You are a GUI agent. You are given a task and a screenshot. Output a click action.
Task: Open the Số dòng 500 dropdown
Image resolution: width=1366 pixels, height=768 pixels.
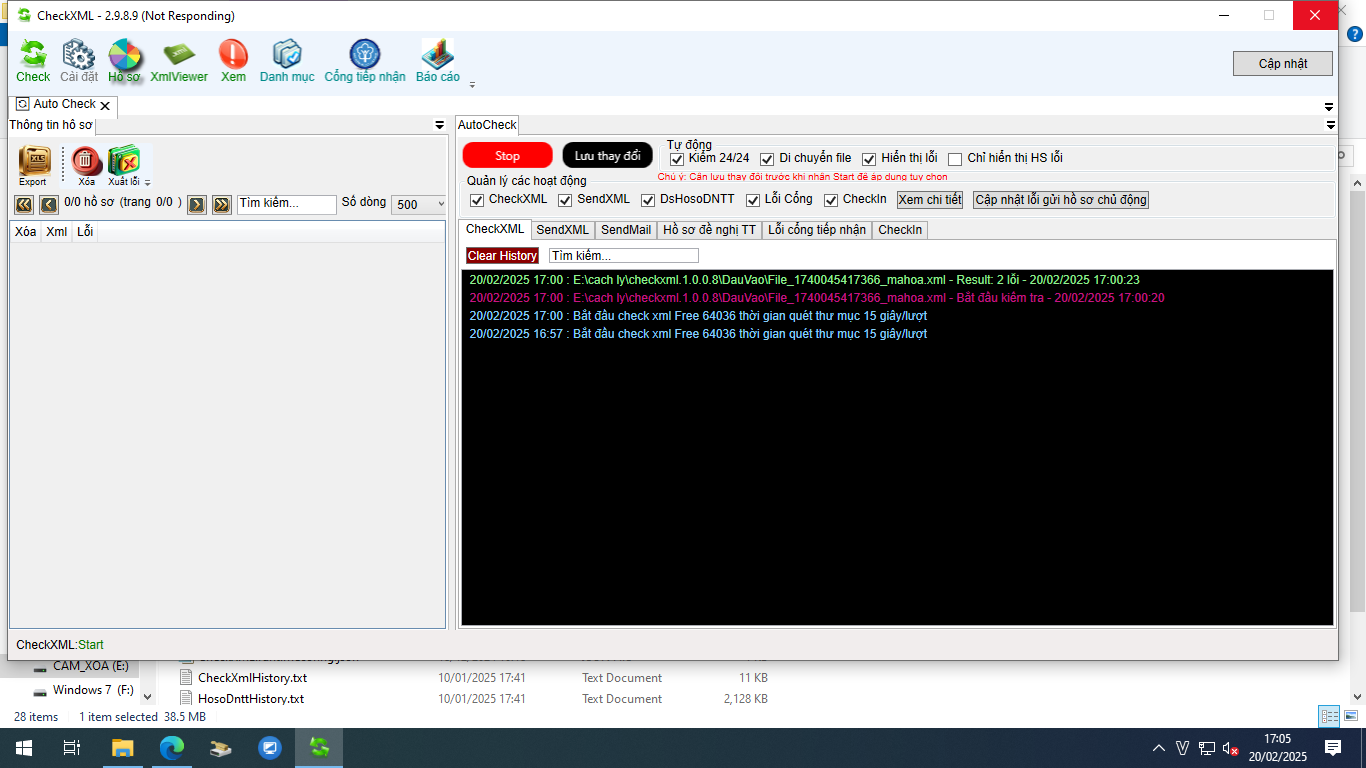pyautogui.click(x=419, y=204)
